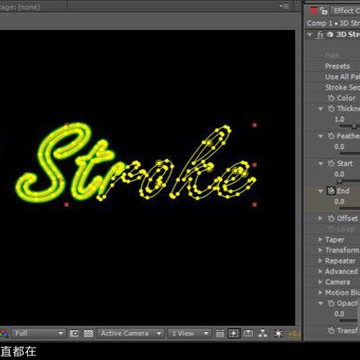This screenshot has width=360, height=360.
Task: Toggle the lock icon on Effect Controls panel
Action: click(324, 11)
